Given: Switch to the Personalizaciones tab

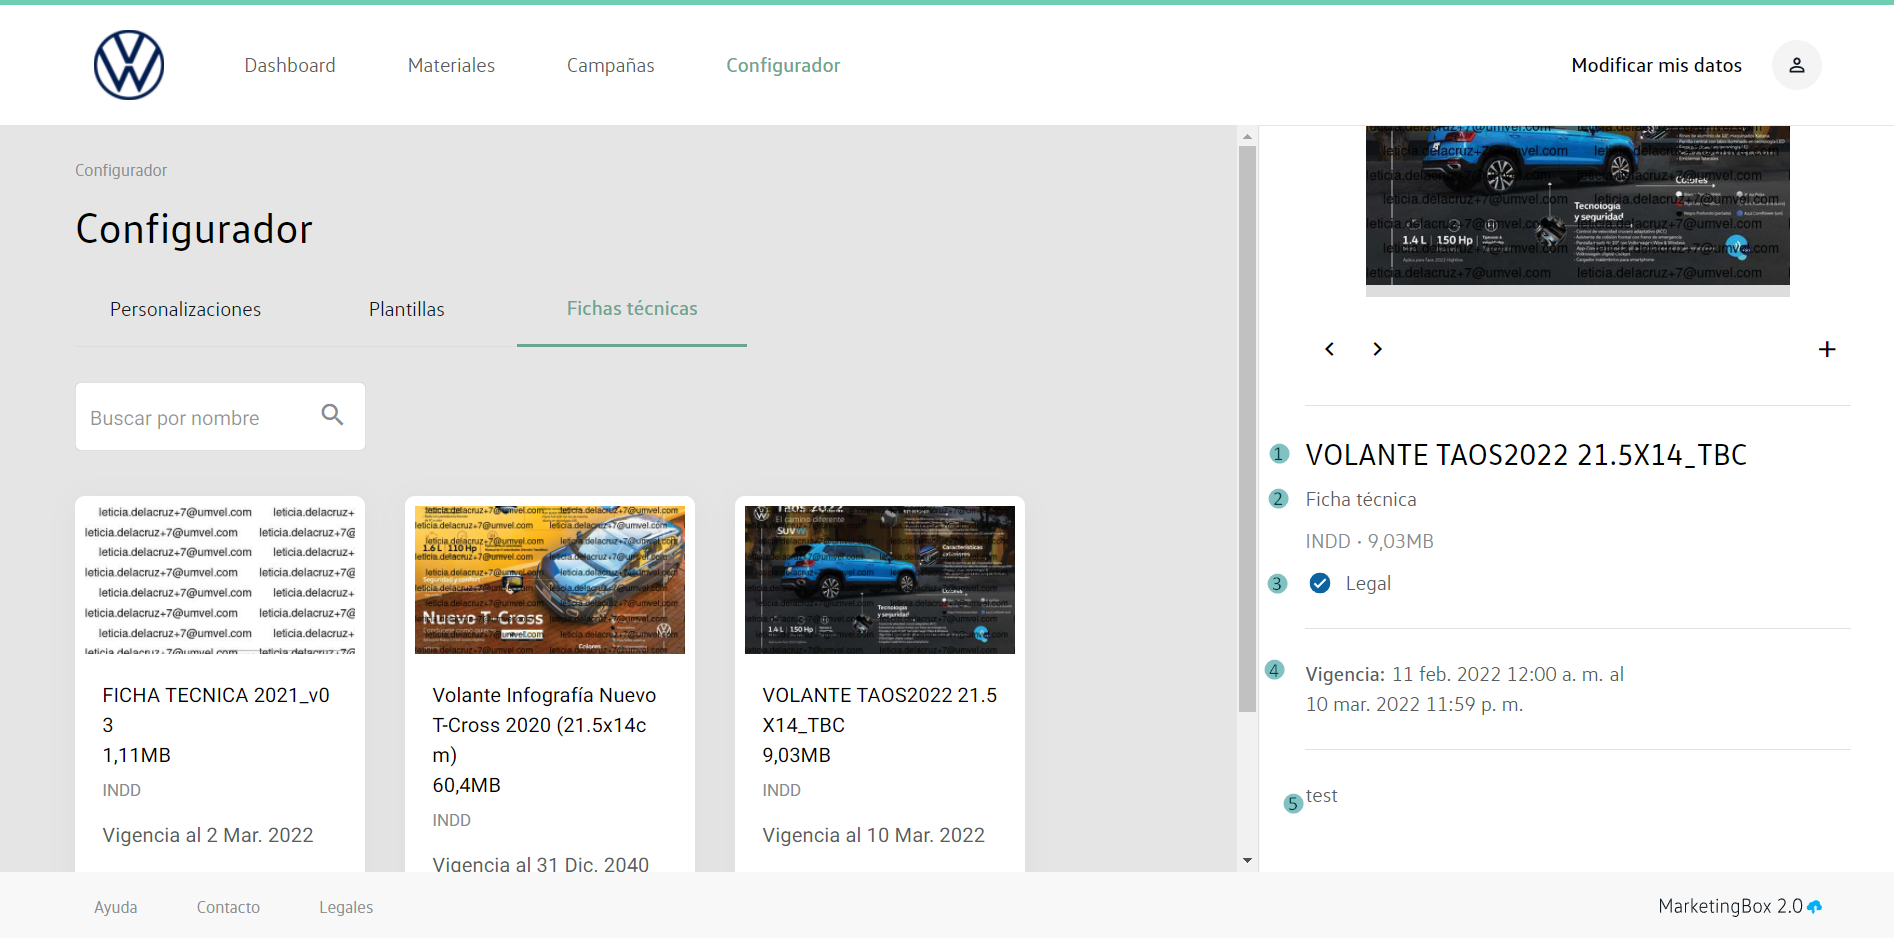Looking at the screenshot, I should click(185, 310).
